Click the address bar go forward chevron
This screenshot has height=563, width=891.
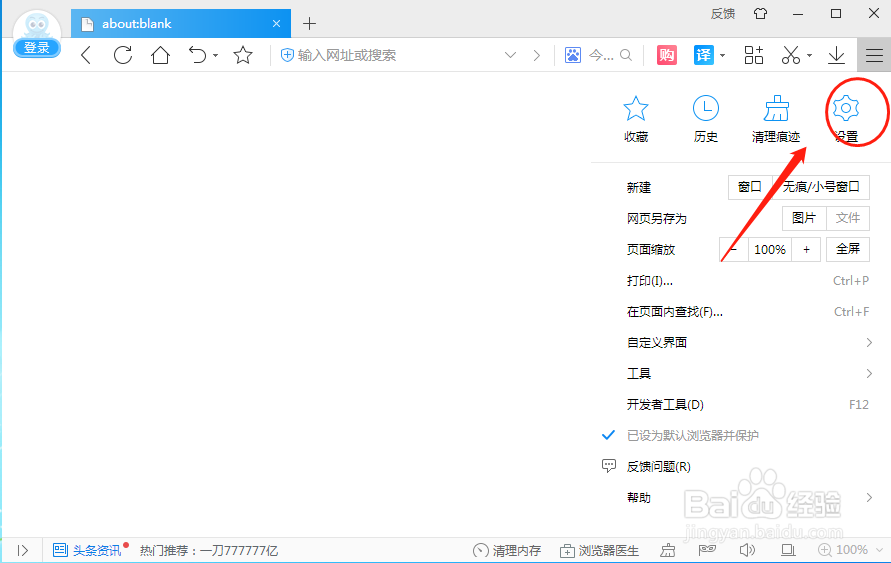pos(536,55)
